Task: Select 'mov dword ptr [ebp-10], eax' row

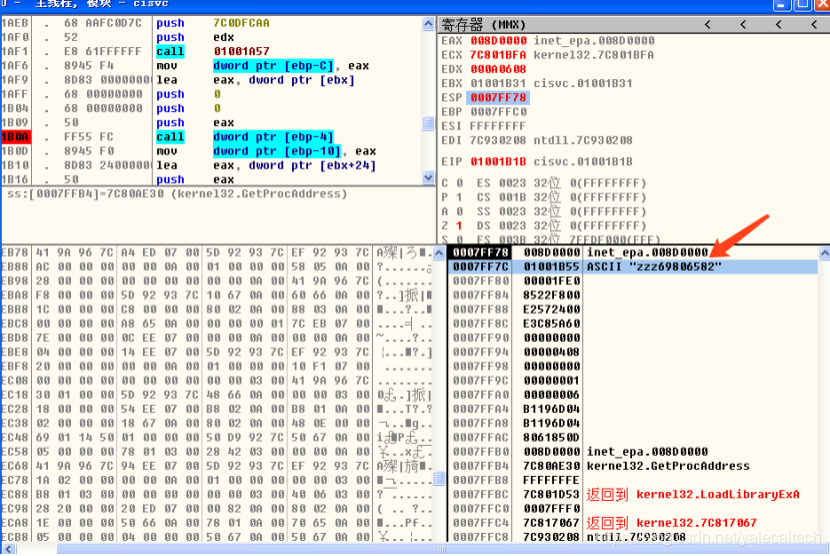Action: coord(212,151)
